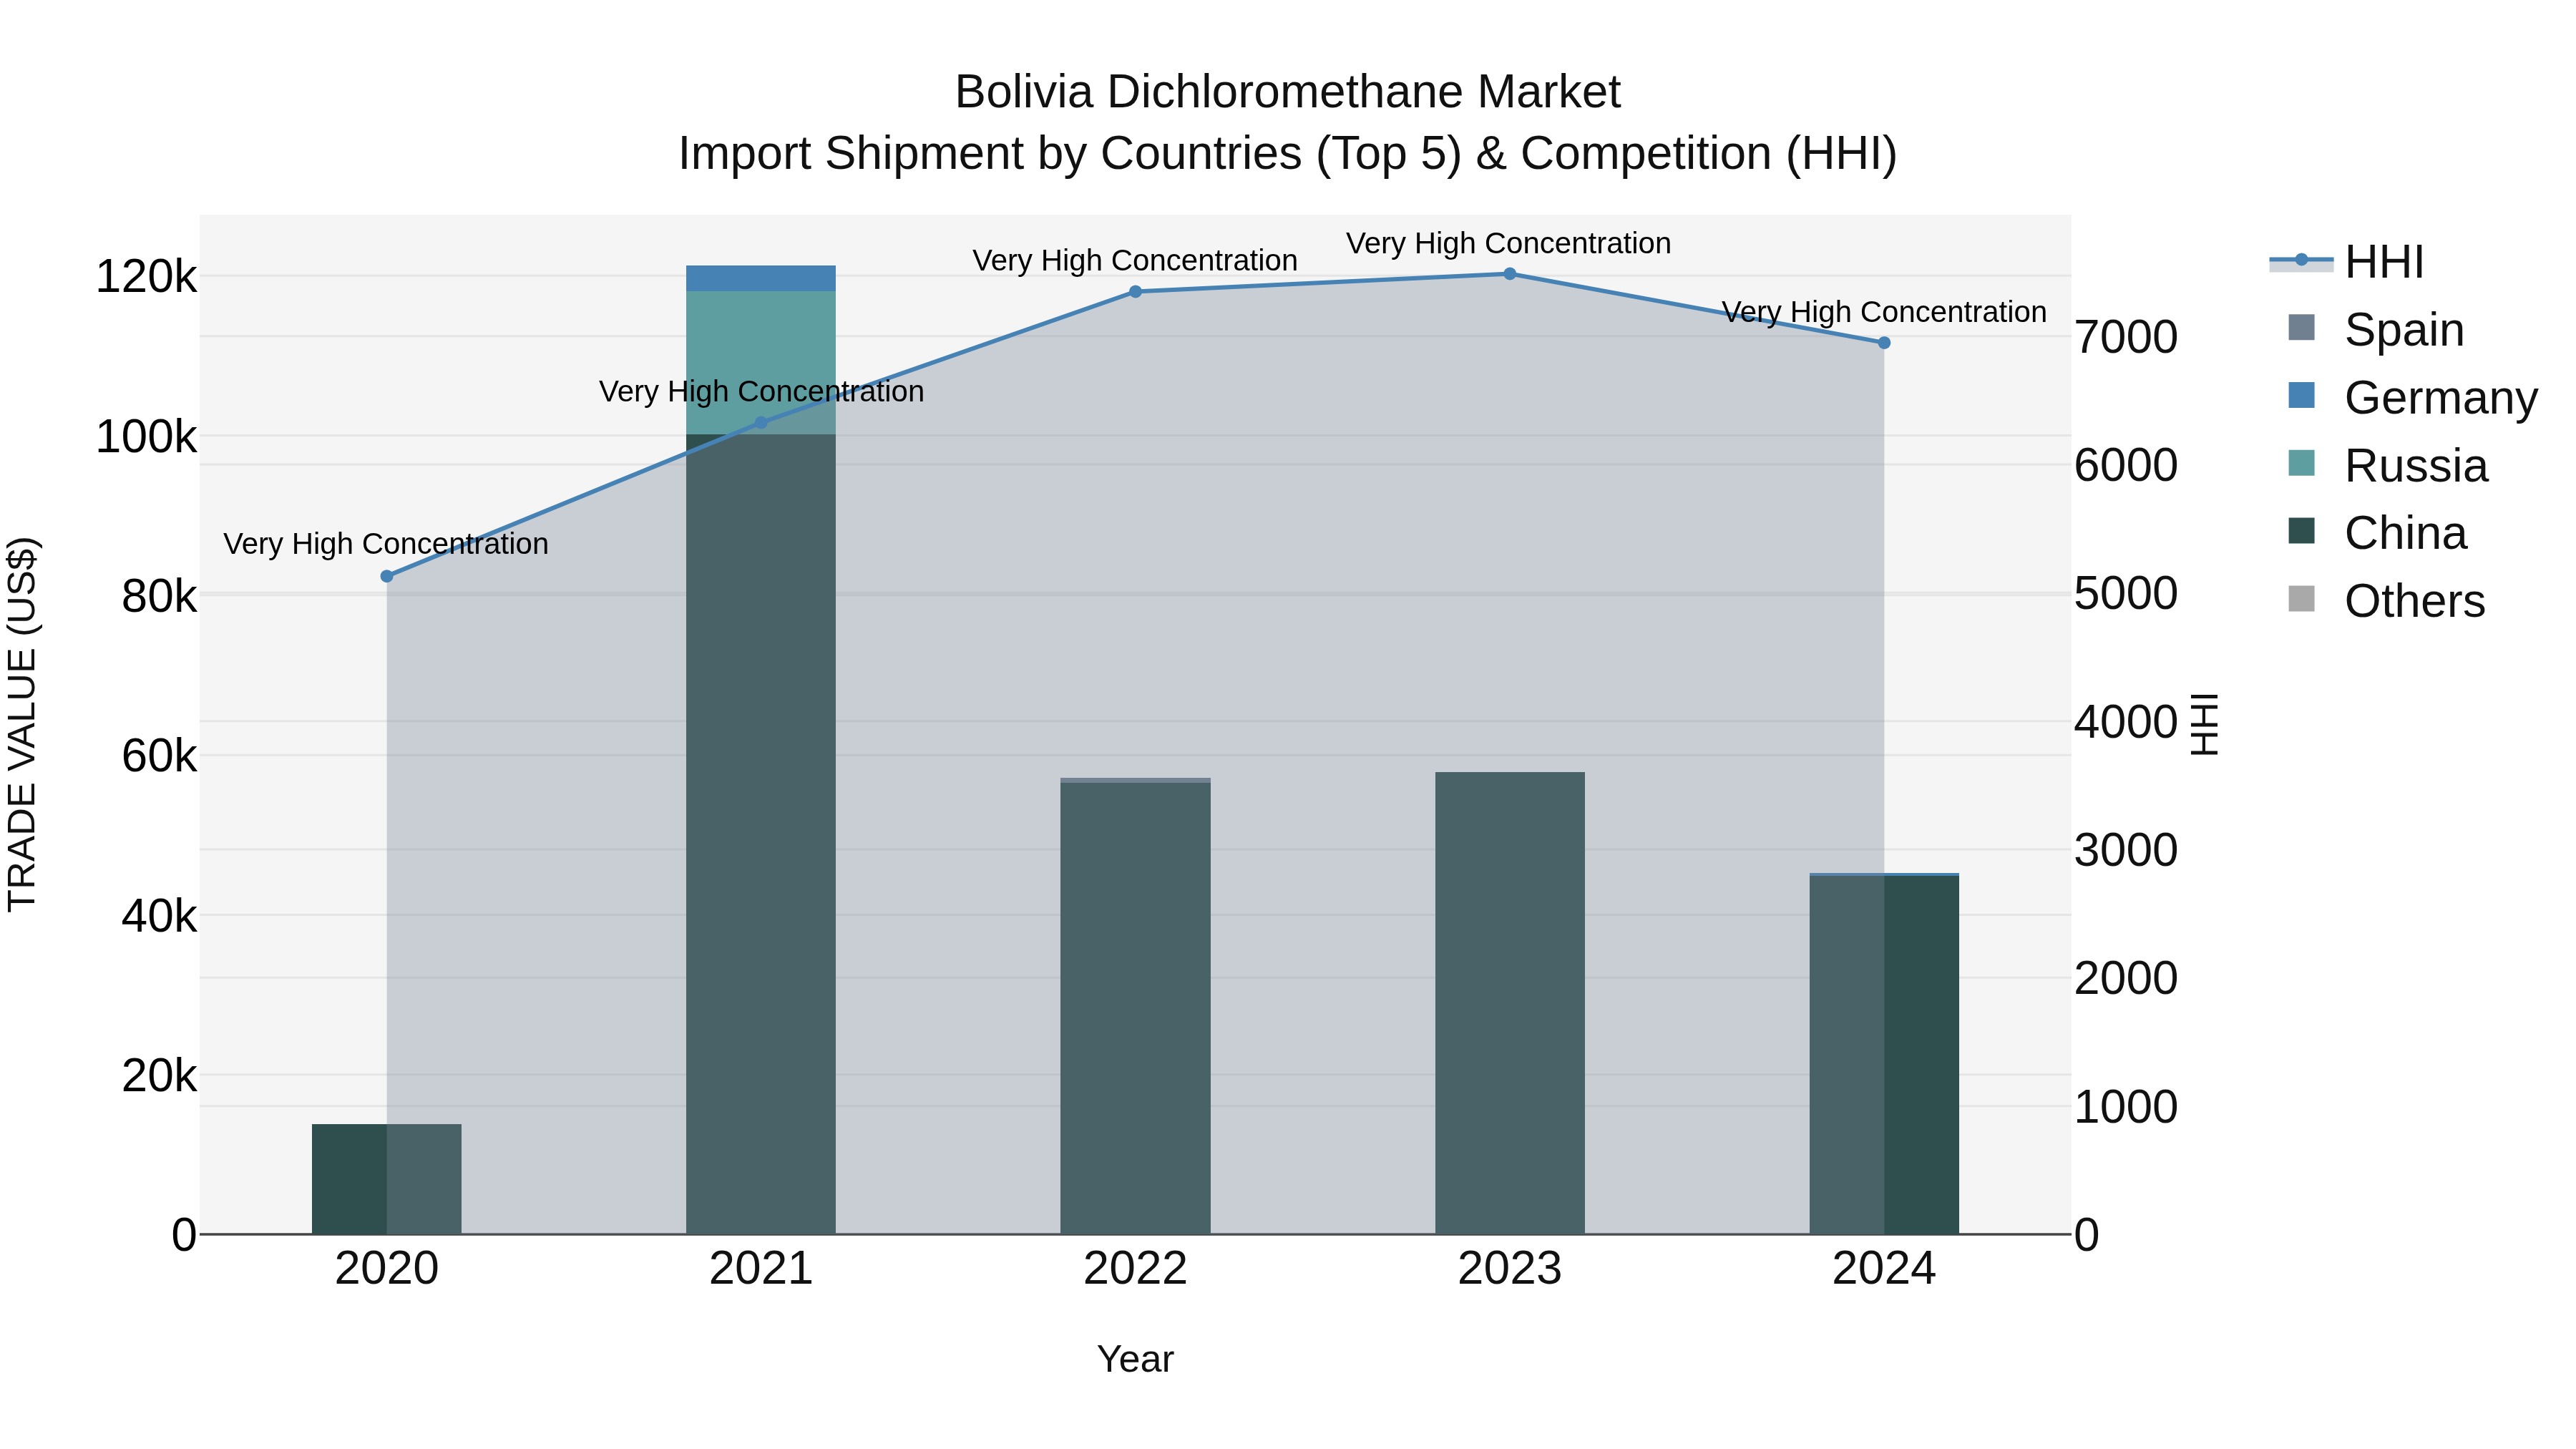Click the Germany blue swatch in legend

[2301, 396]
